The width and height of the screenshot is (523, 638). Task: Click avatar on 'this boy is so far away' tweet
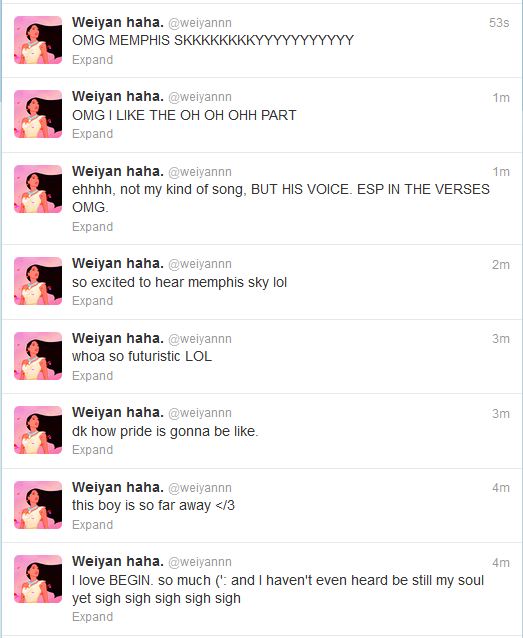tap(38, 505)
